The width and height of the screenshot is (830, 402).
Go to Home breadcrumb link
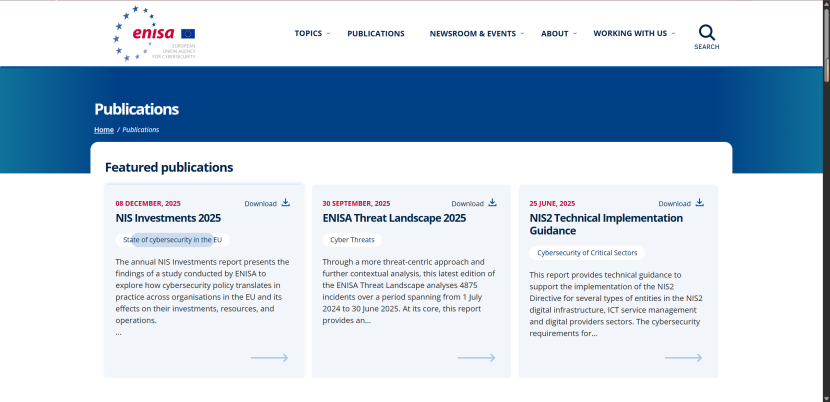[x=104, y=130]
